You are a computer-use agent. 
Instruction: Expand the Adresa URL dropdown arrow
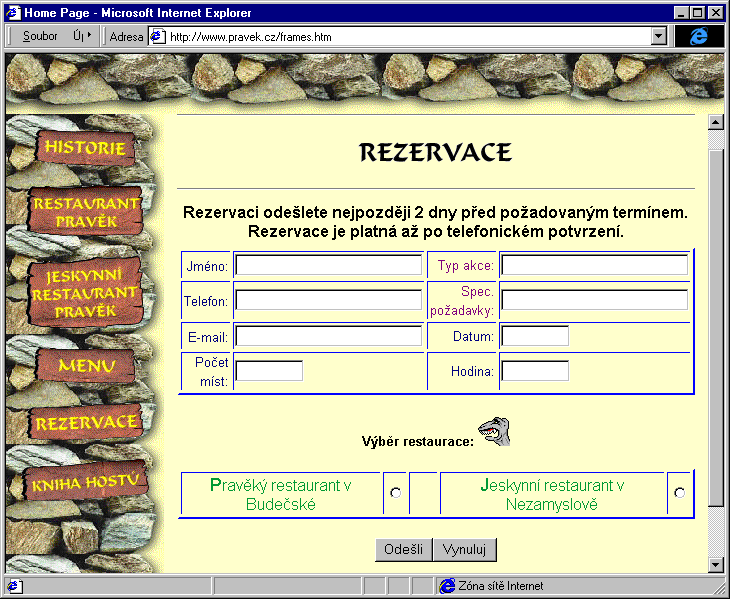659,36
